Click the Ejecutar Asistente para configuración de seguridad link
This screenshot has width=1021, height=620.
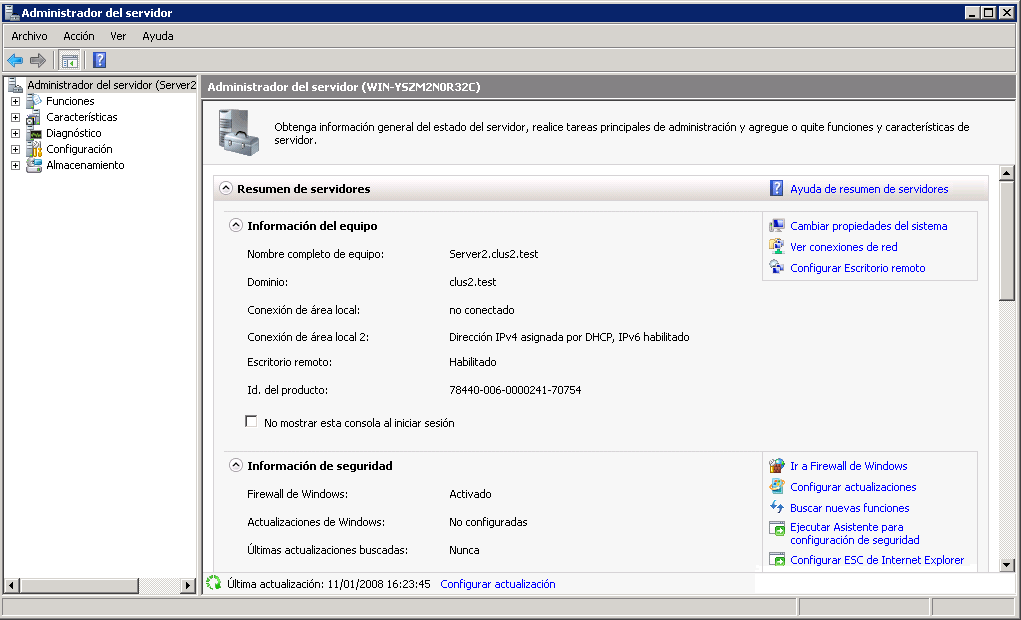(854, 533)
